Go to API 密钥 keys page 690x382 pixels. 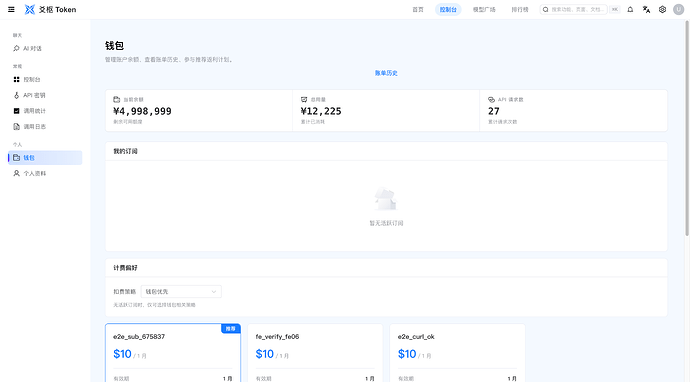click(45, 95)
